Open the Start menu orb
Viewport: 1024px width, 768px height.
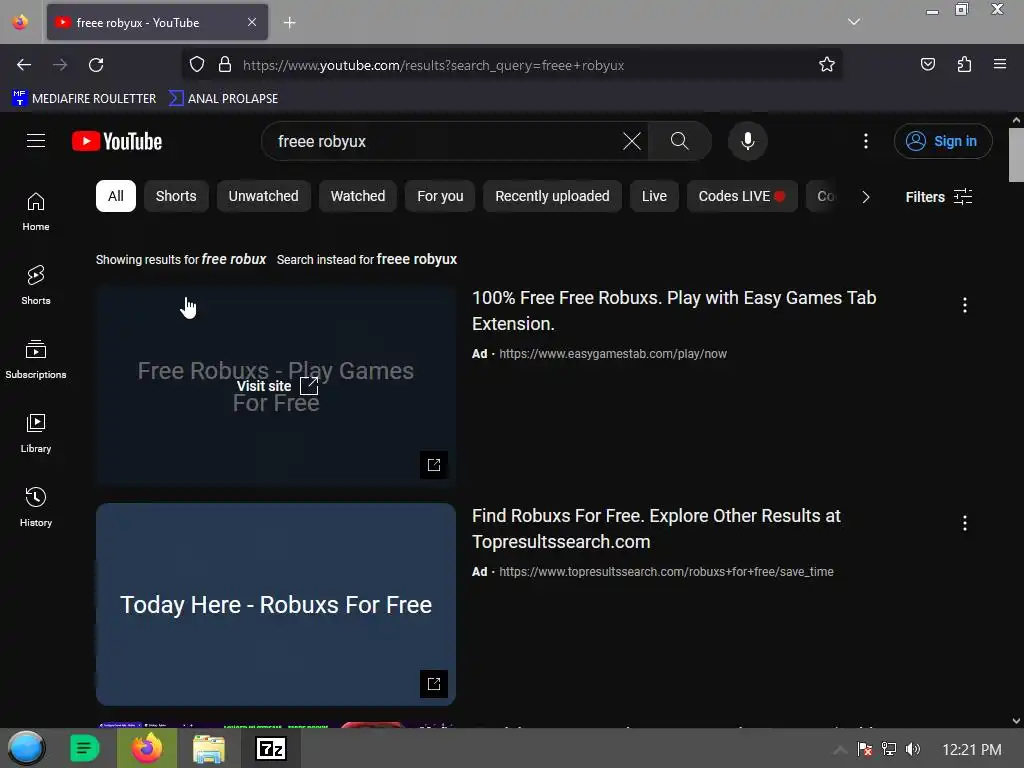26,748
